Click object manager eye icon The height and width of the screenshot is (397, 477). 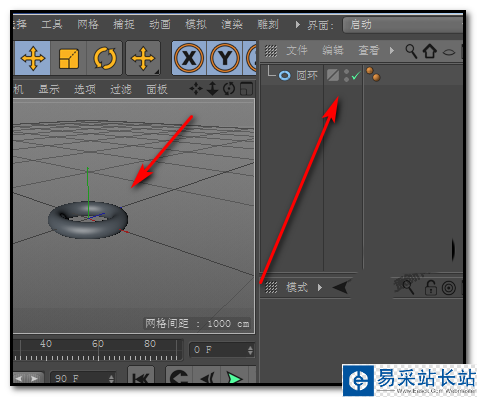[449, 52]
